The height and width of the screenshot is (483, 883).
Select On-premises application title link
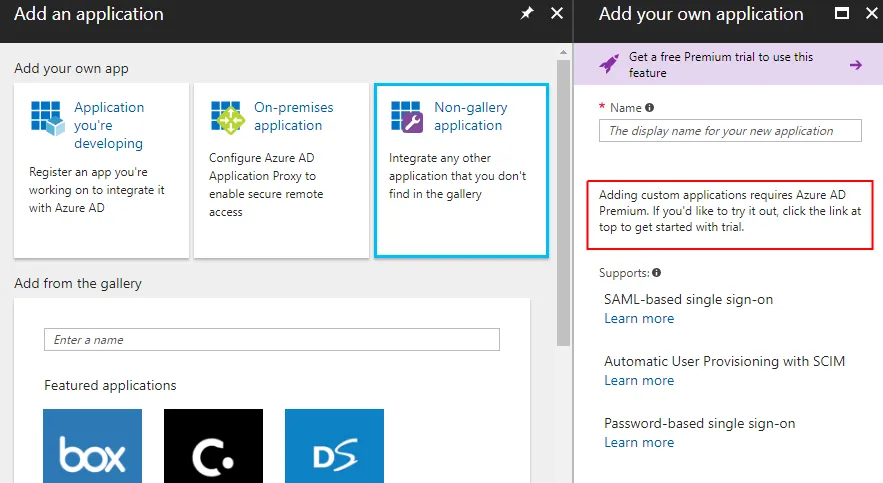tap(293, 116)
